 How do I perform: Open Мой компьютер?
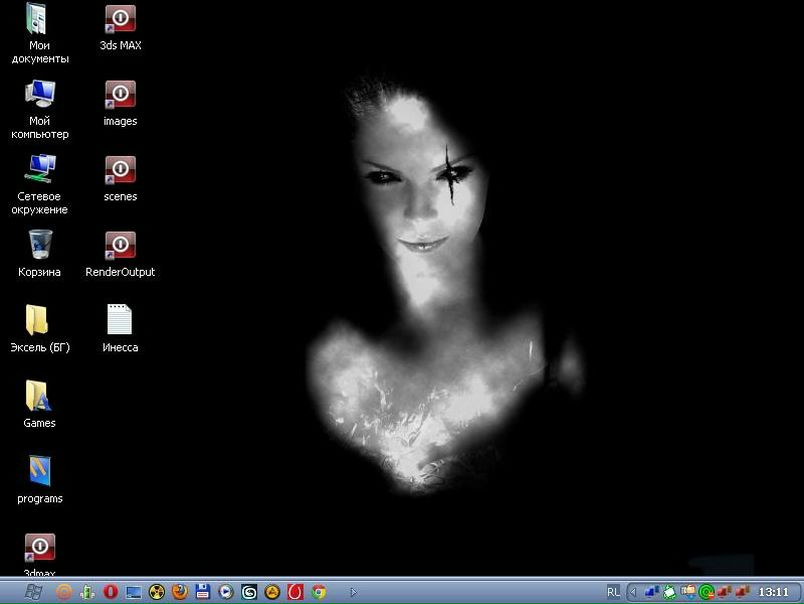click(x=40, y=95)
